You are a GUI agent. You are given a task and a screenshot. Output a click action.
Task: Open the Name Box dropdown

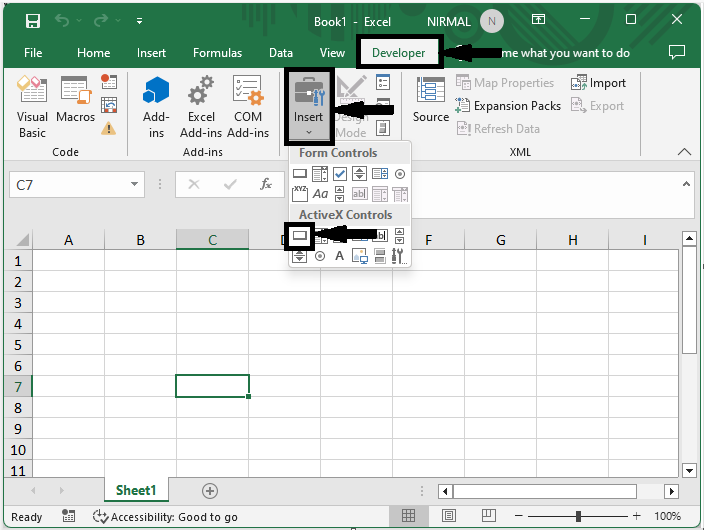pyautogui.click(x=134, y=184)
